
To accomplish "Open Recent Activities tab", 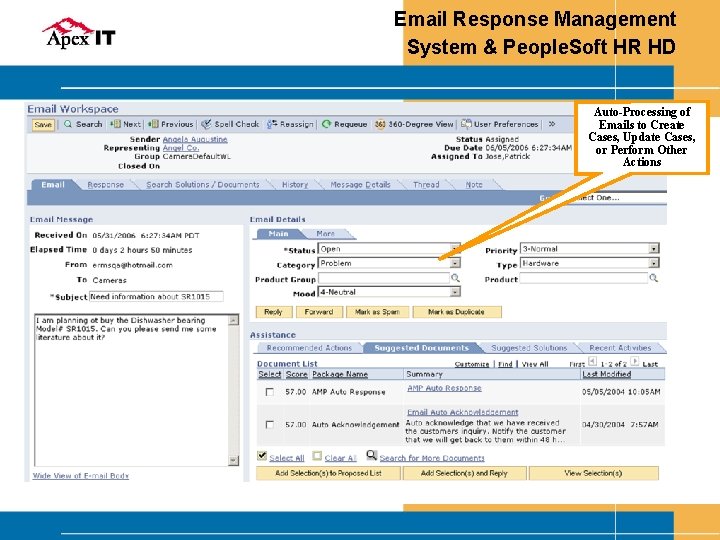I will (620, 348).
